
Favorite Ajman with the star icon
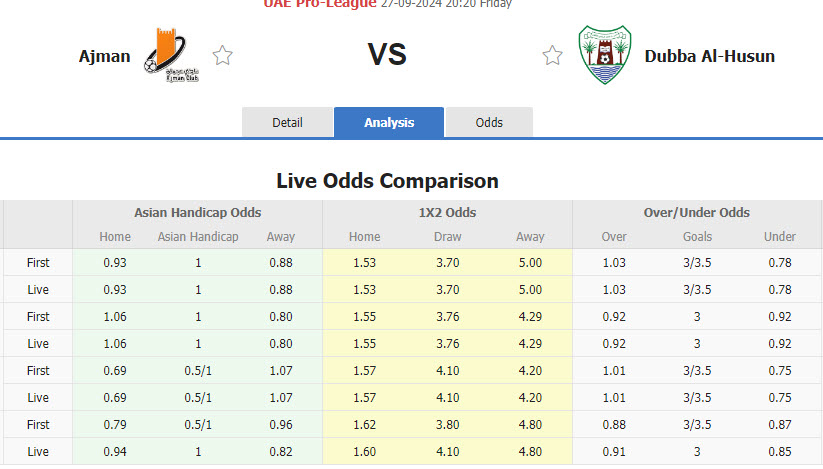pos(222,56)
